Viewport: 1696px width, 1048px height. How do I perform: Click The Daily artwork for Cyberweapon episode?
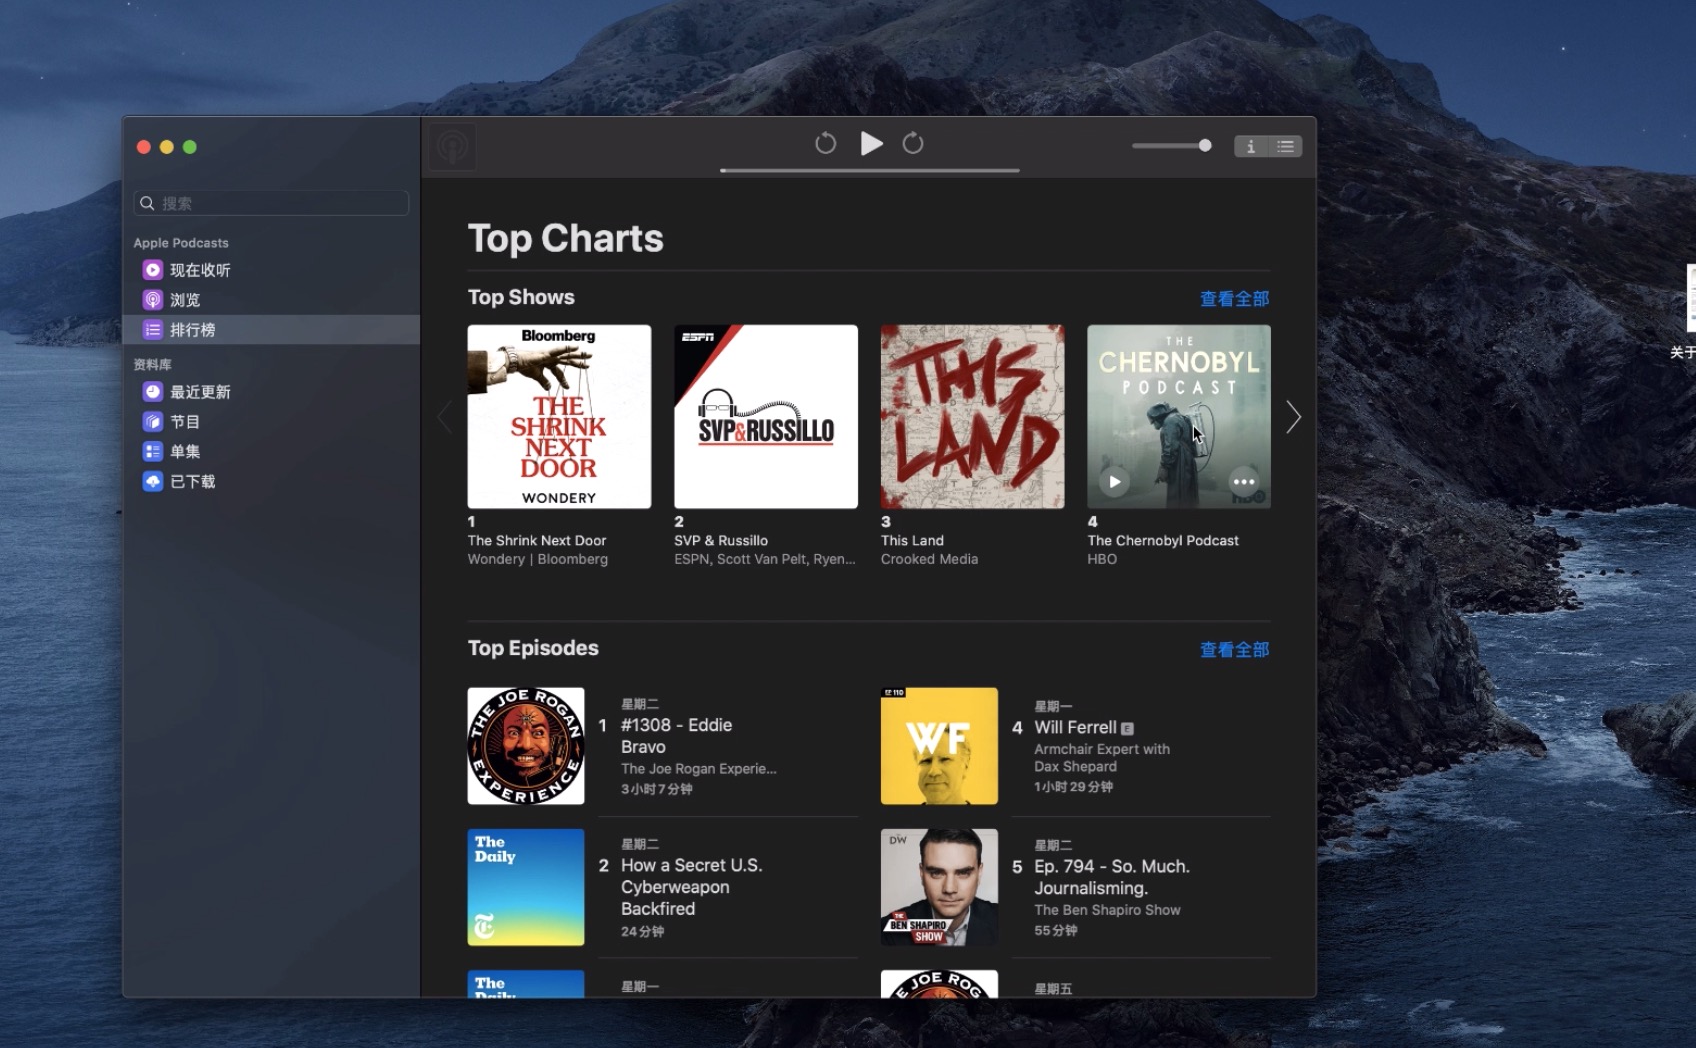(x=526, y=887)
